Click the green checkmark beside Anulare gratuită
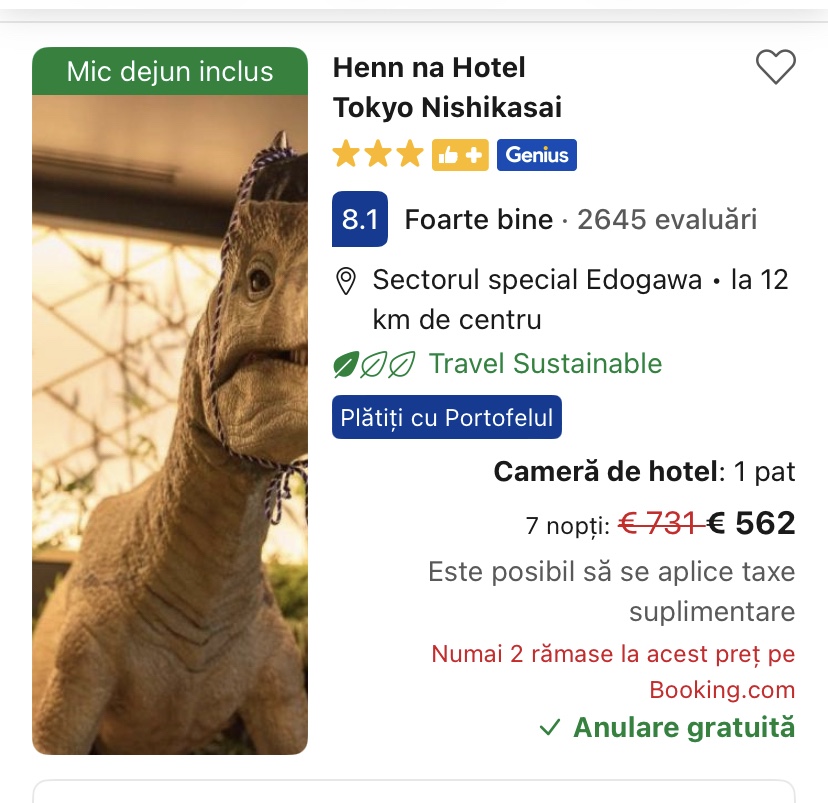This screenshot has height=803, width=828. 549,728
